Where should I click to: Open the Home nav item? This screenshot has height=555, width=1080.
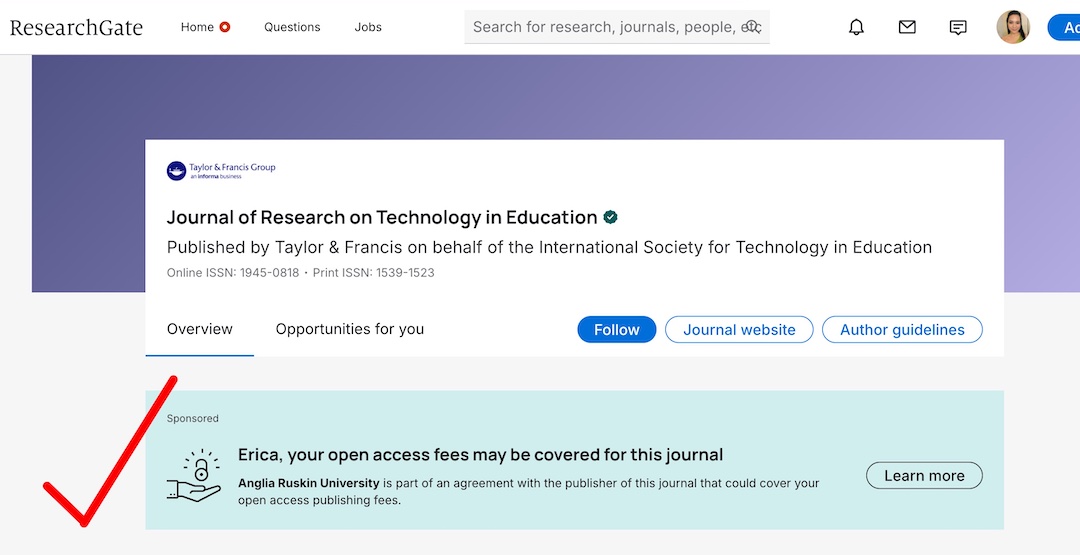[x=197, y=28]
